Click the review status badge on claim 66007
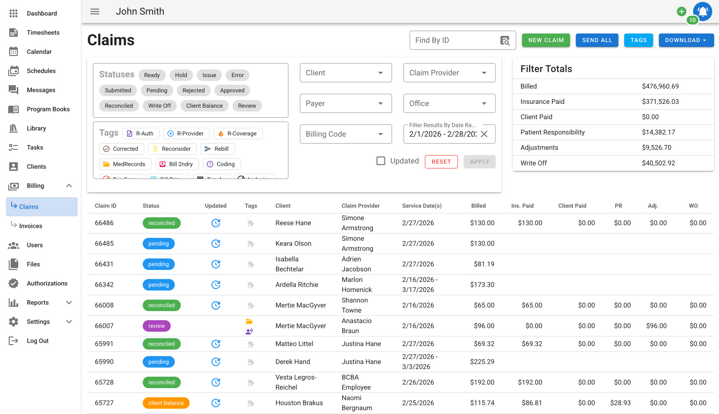 156,326
